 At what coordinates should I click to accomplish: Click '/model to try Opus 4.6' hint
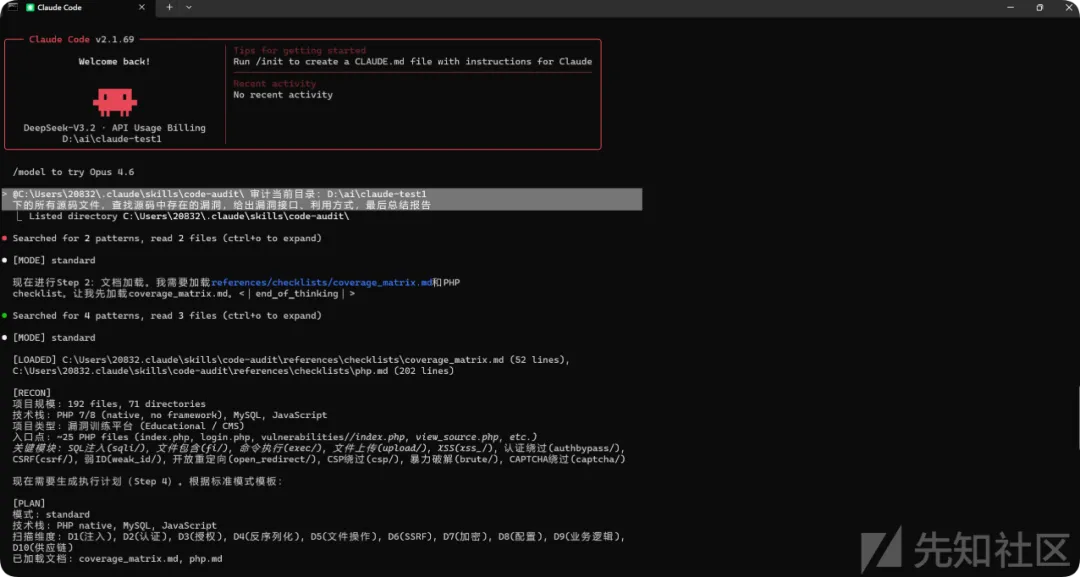pos(73,171)
